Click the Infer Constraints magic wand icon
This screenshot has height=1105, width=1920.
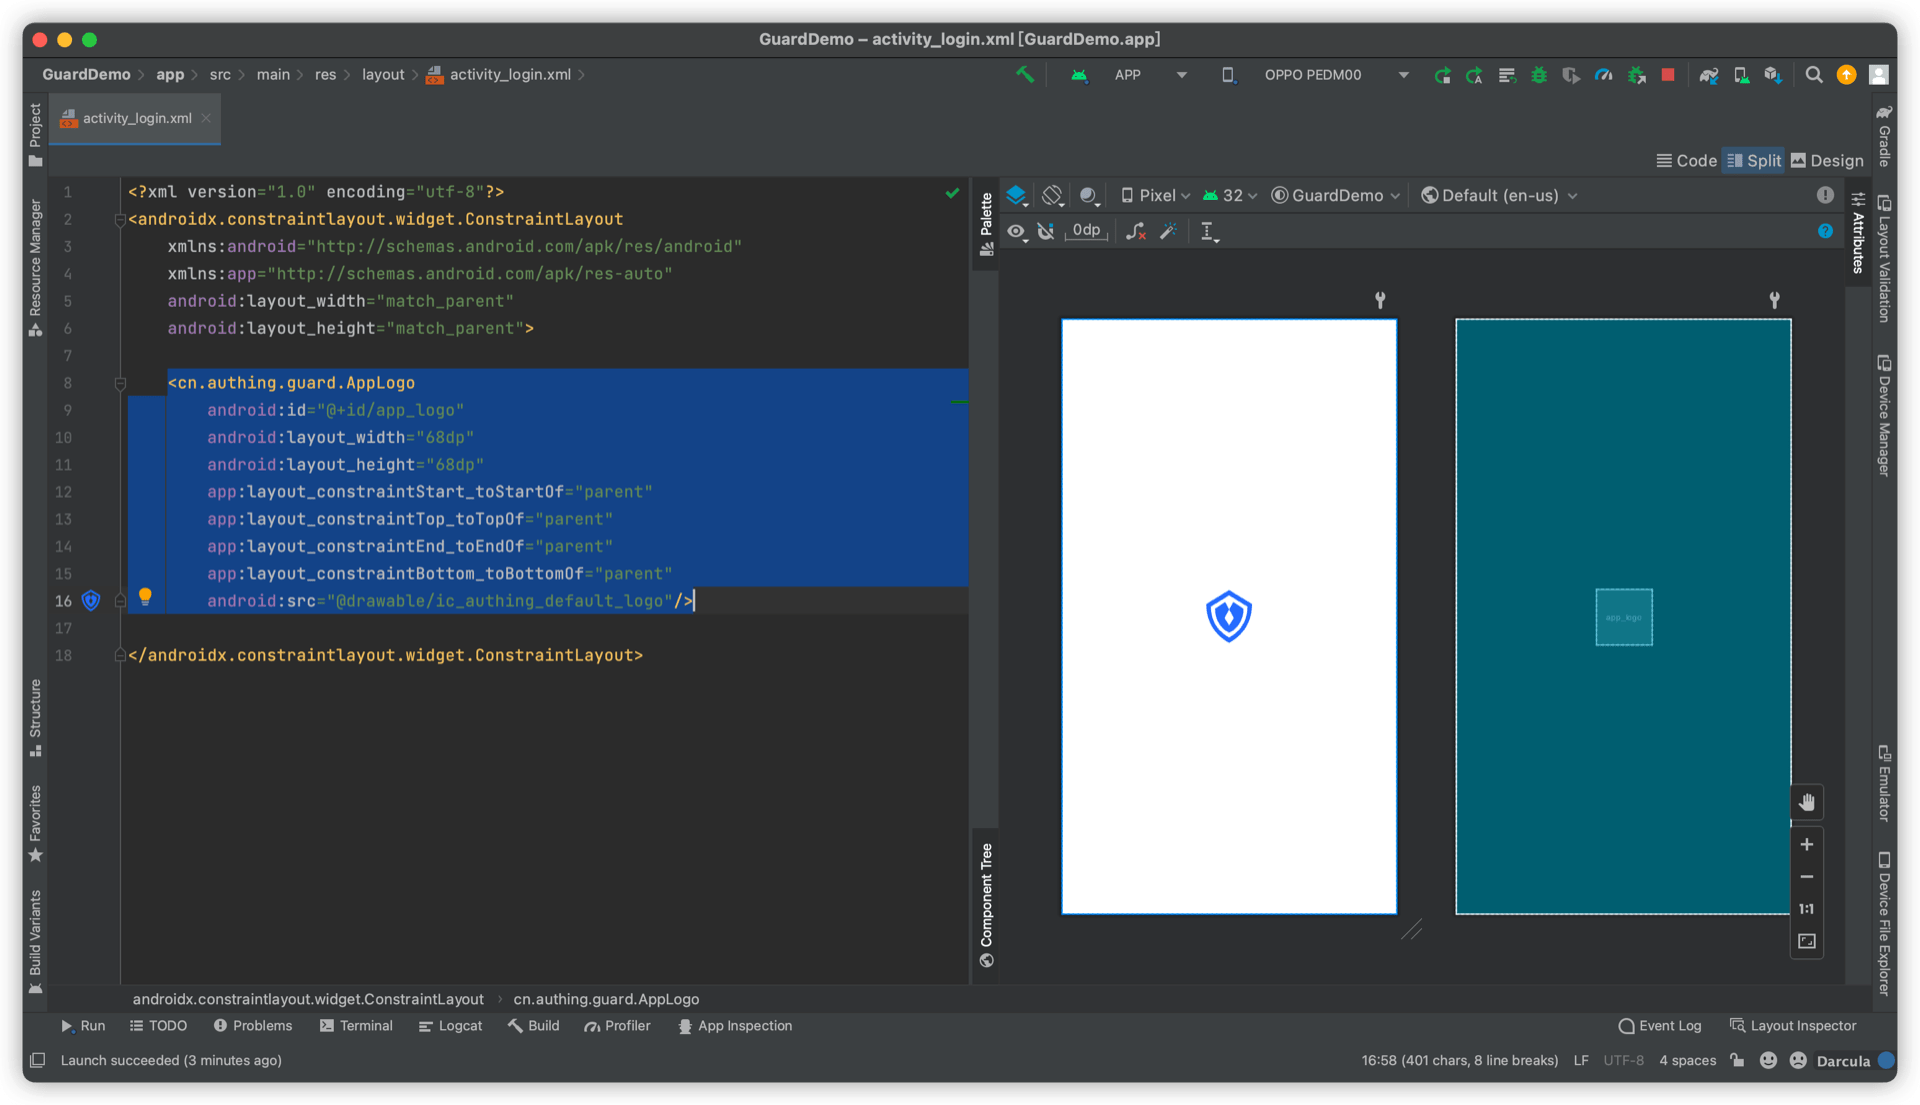1168,232
